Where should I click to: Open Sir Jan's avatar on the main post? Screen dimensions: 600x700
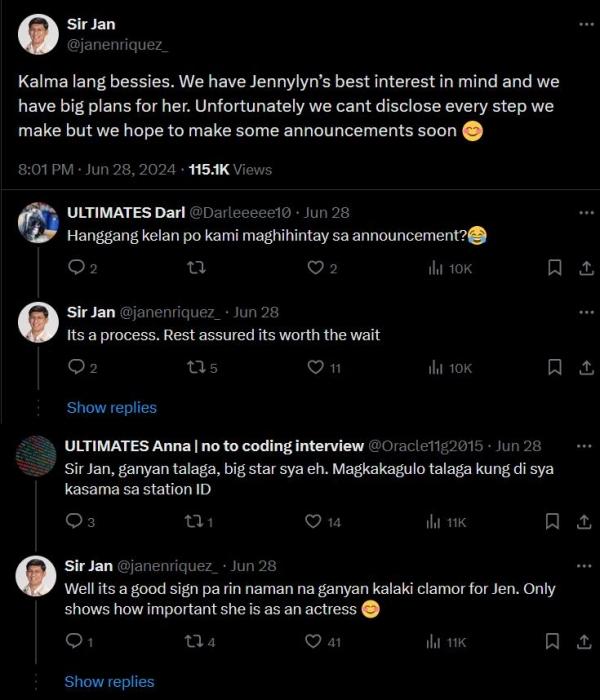[x=38, y=35]
